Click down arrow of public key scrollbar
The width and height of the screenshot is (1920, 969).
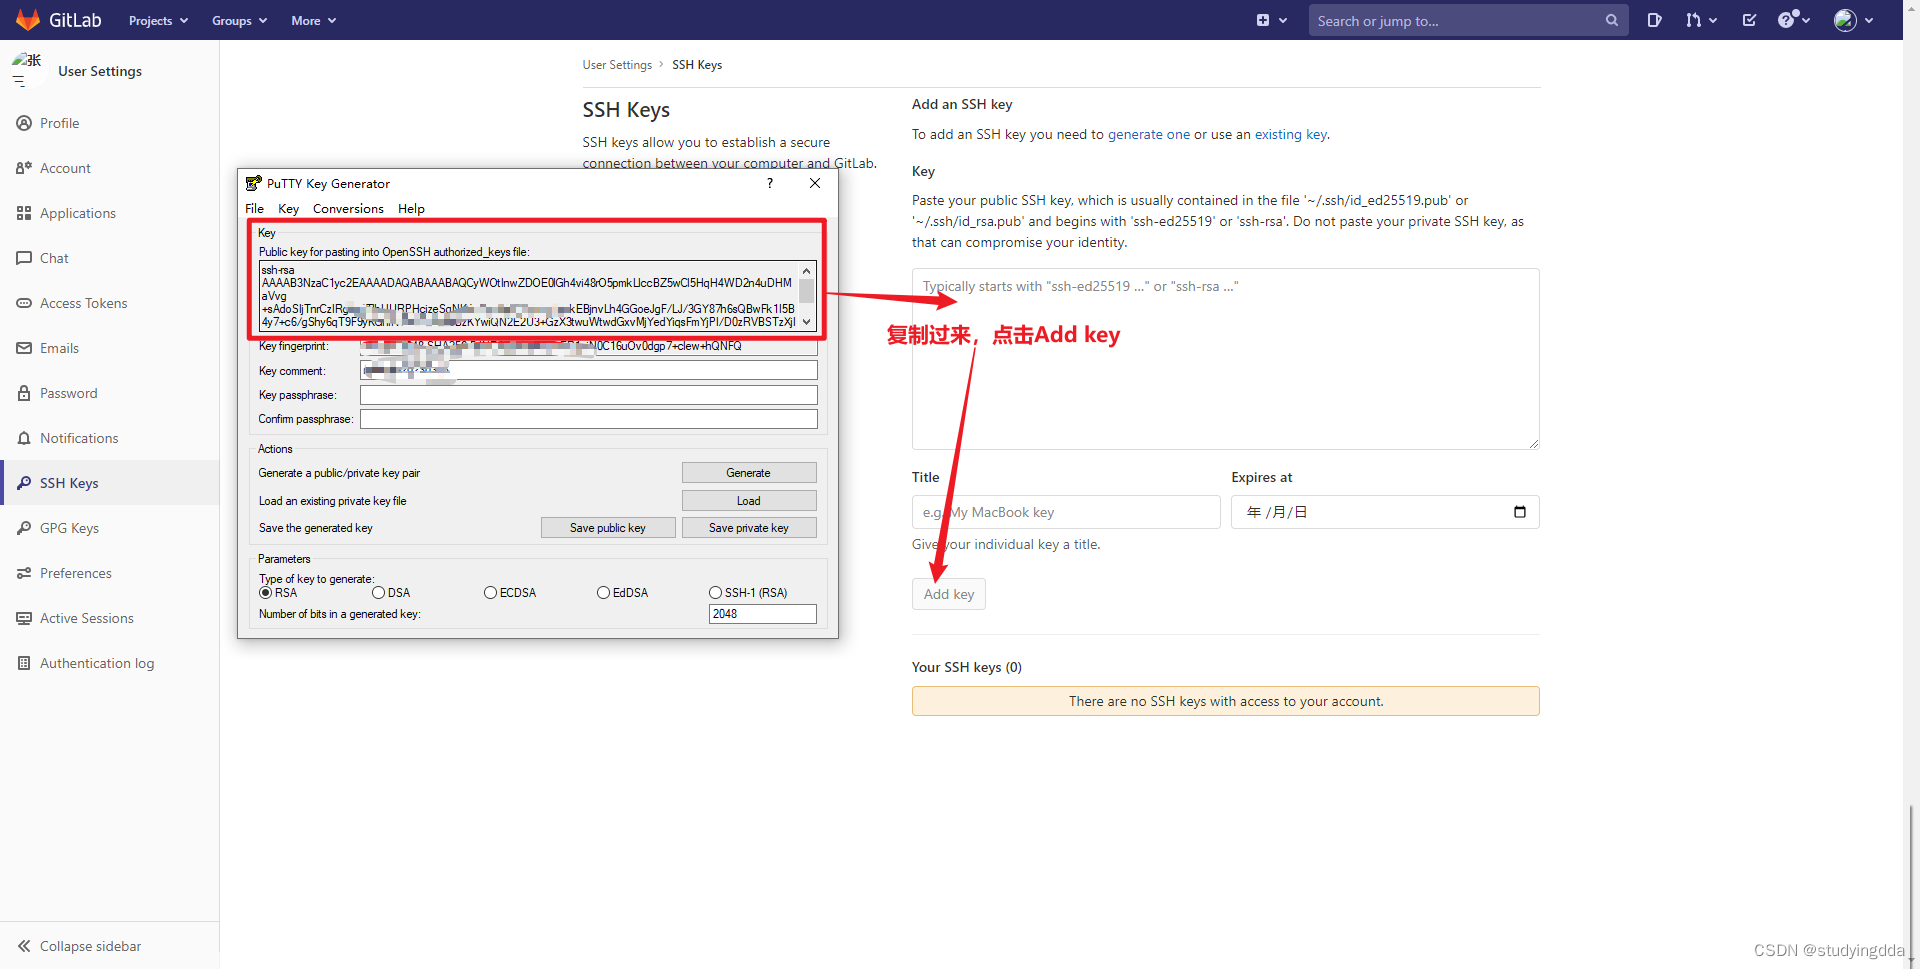[806, 322]
